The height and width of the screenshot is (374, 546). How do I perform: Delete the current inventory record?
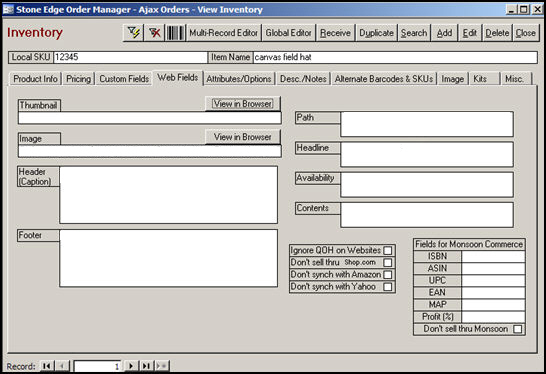497,33
